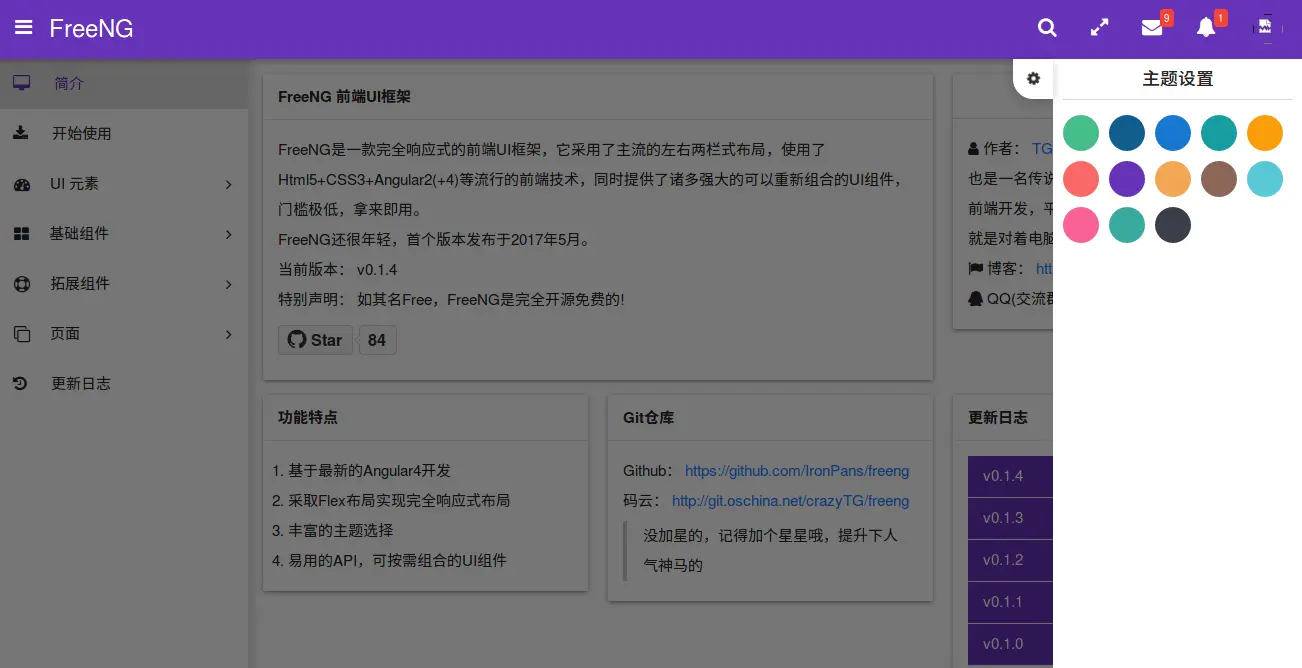The image size is (1302, 668).
Task: Click the grid icon beside 基础组件
Action: tap(21, 234)
